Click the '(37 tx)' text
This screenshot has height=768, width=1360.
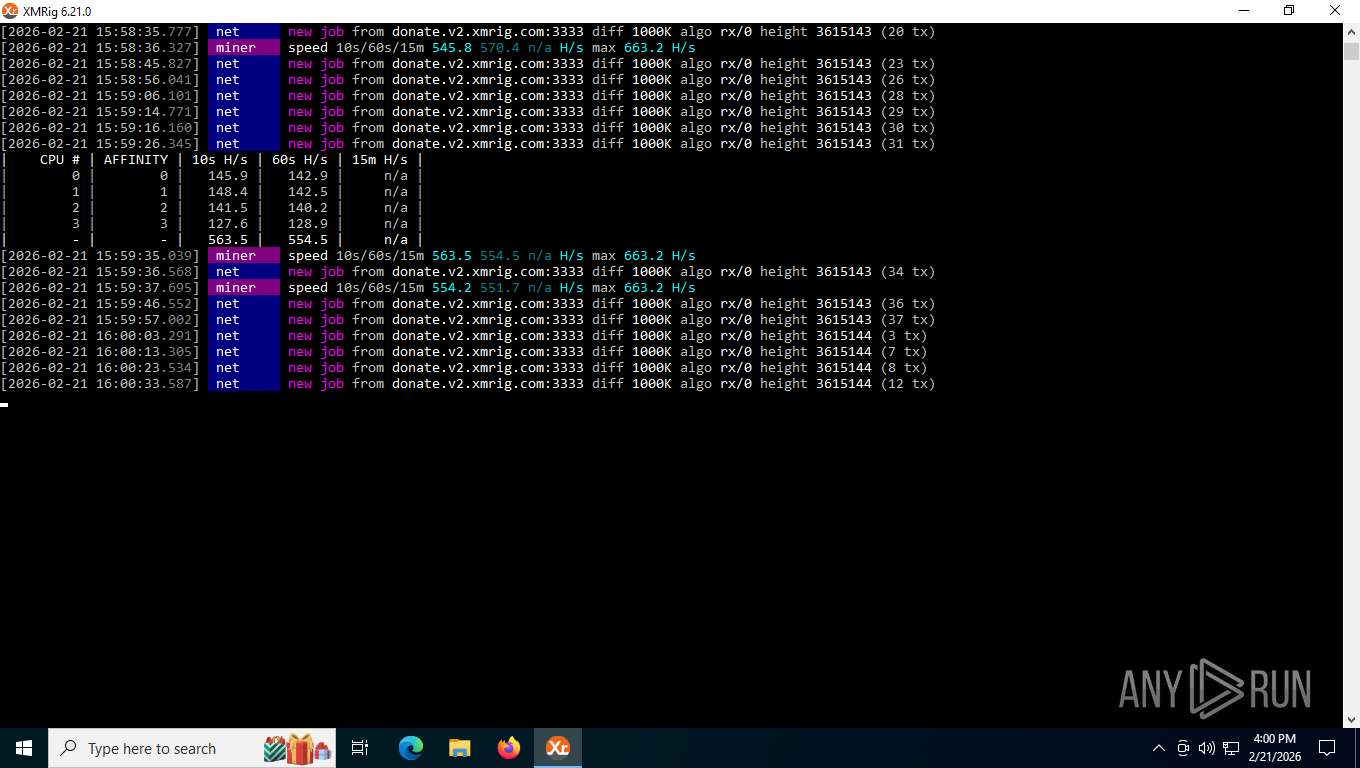pos(908,320)
